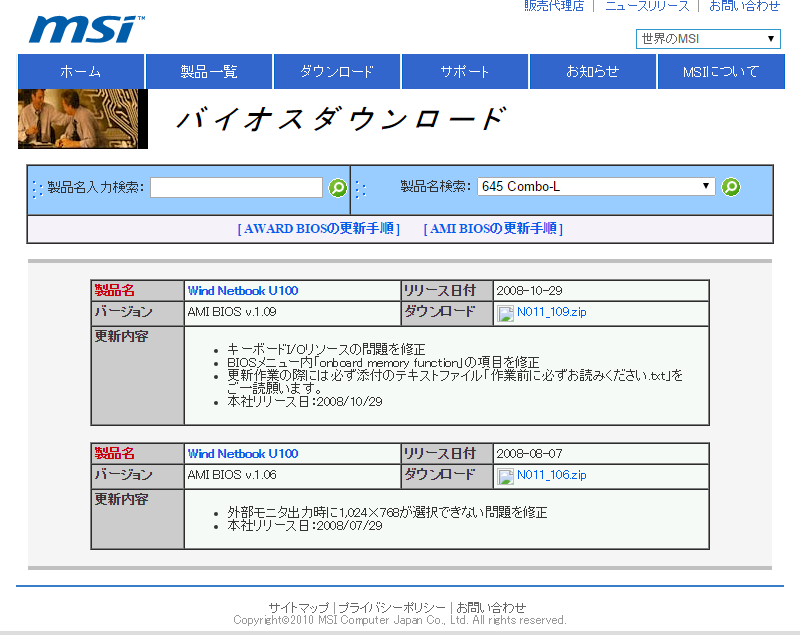Image resolution: width=800 pixels, height=635 pixels.
Task: Open お問い合わせ link in footer
Action: tap(491, 607)
